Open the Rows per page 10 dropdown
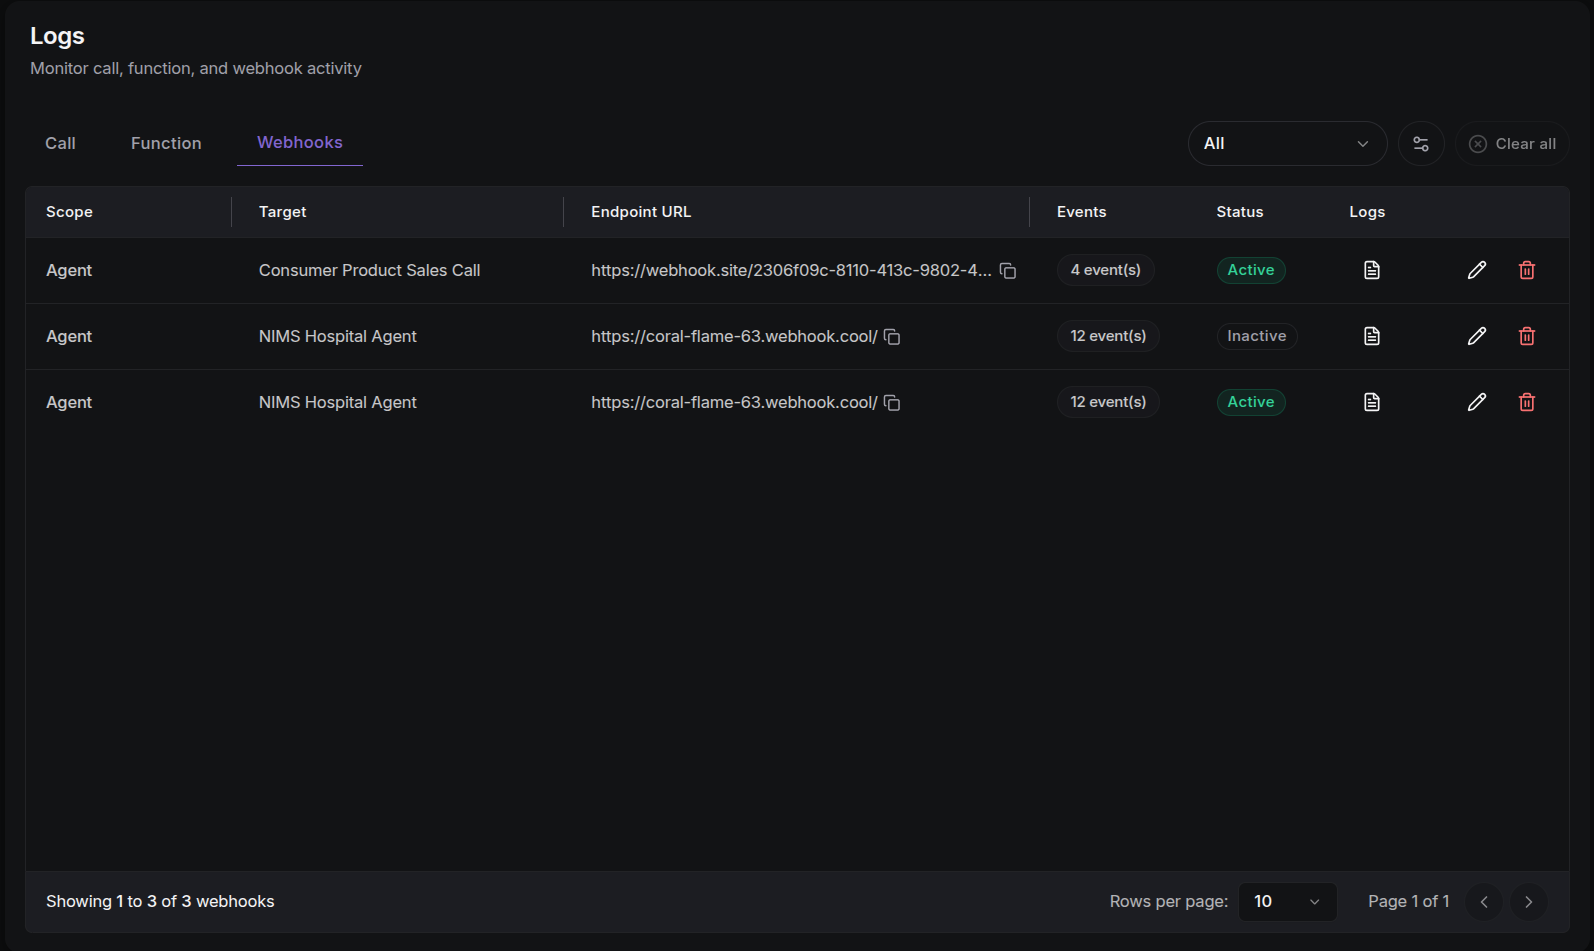1594x951 pixels. (x=1288, y=902)
